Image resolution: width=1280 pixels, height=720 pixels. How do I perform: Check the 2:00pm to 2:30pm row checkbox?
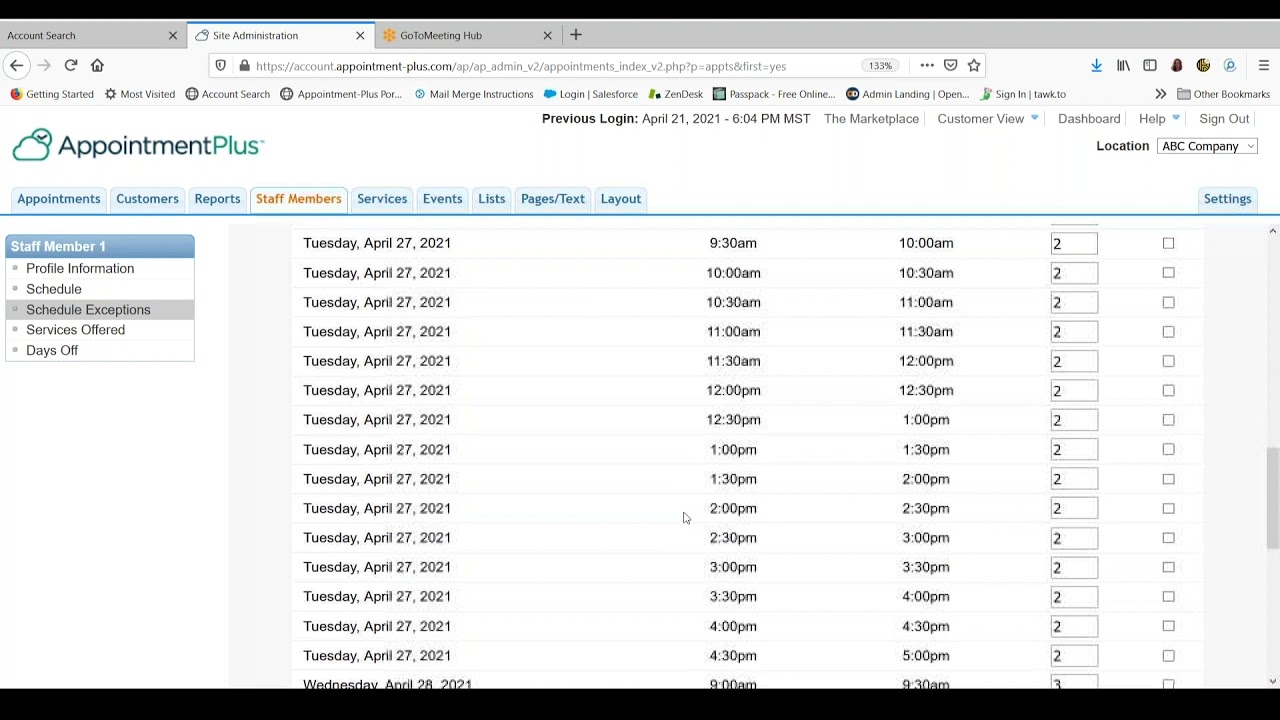(x=1168, y=508)
